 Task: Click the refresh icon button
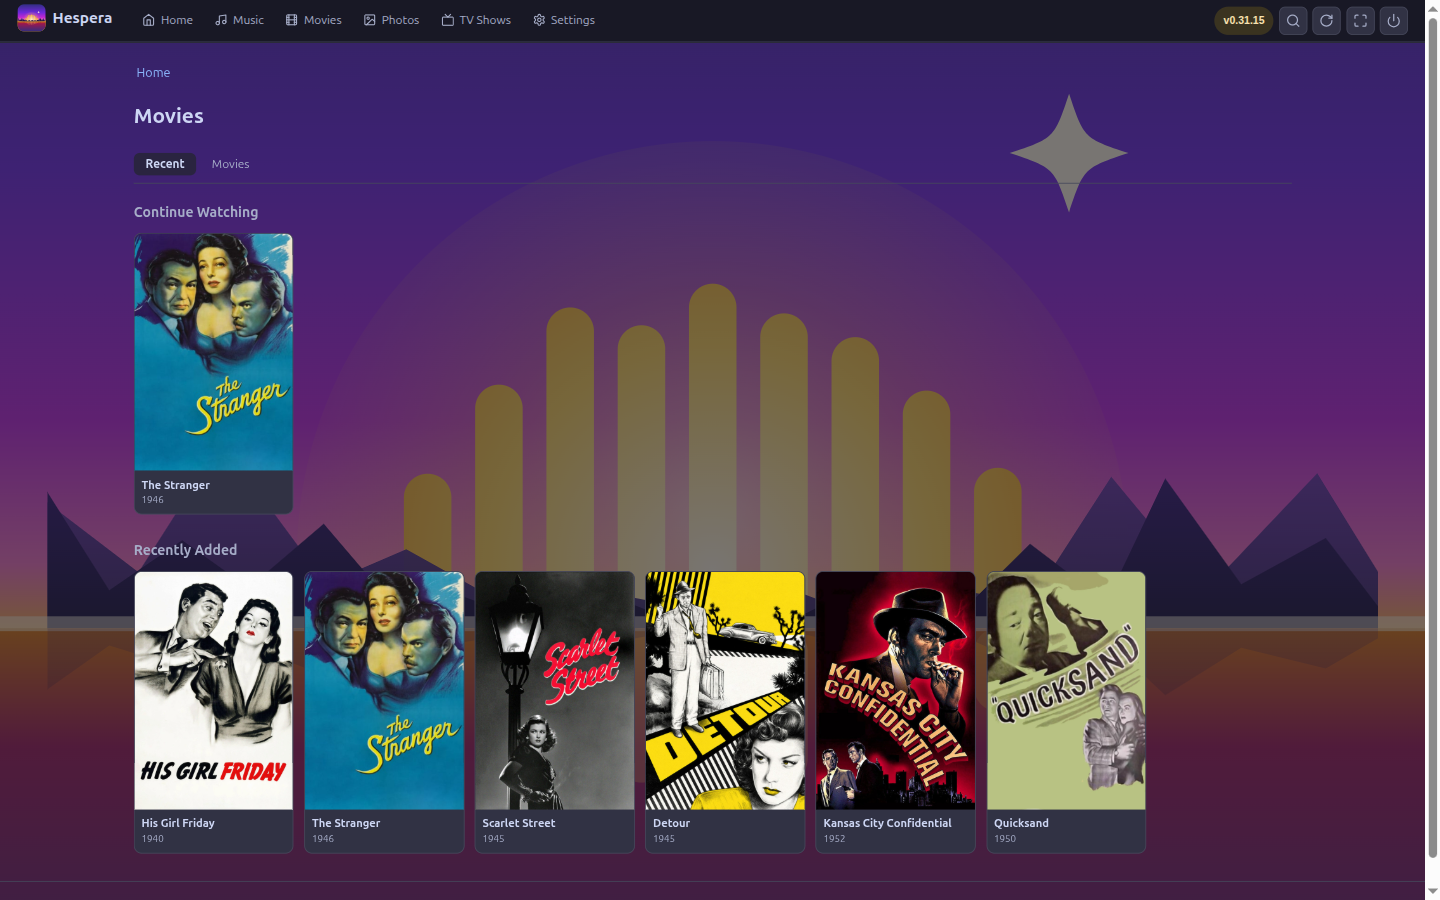1327,20
